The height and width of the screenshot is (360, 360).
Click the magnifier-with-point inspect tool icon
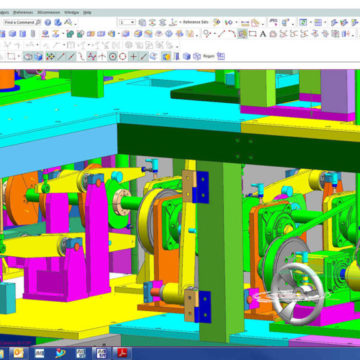207,34
